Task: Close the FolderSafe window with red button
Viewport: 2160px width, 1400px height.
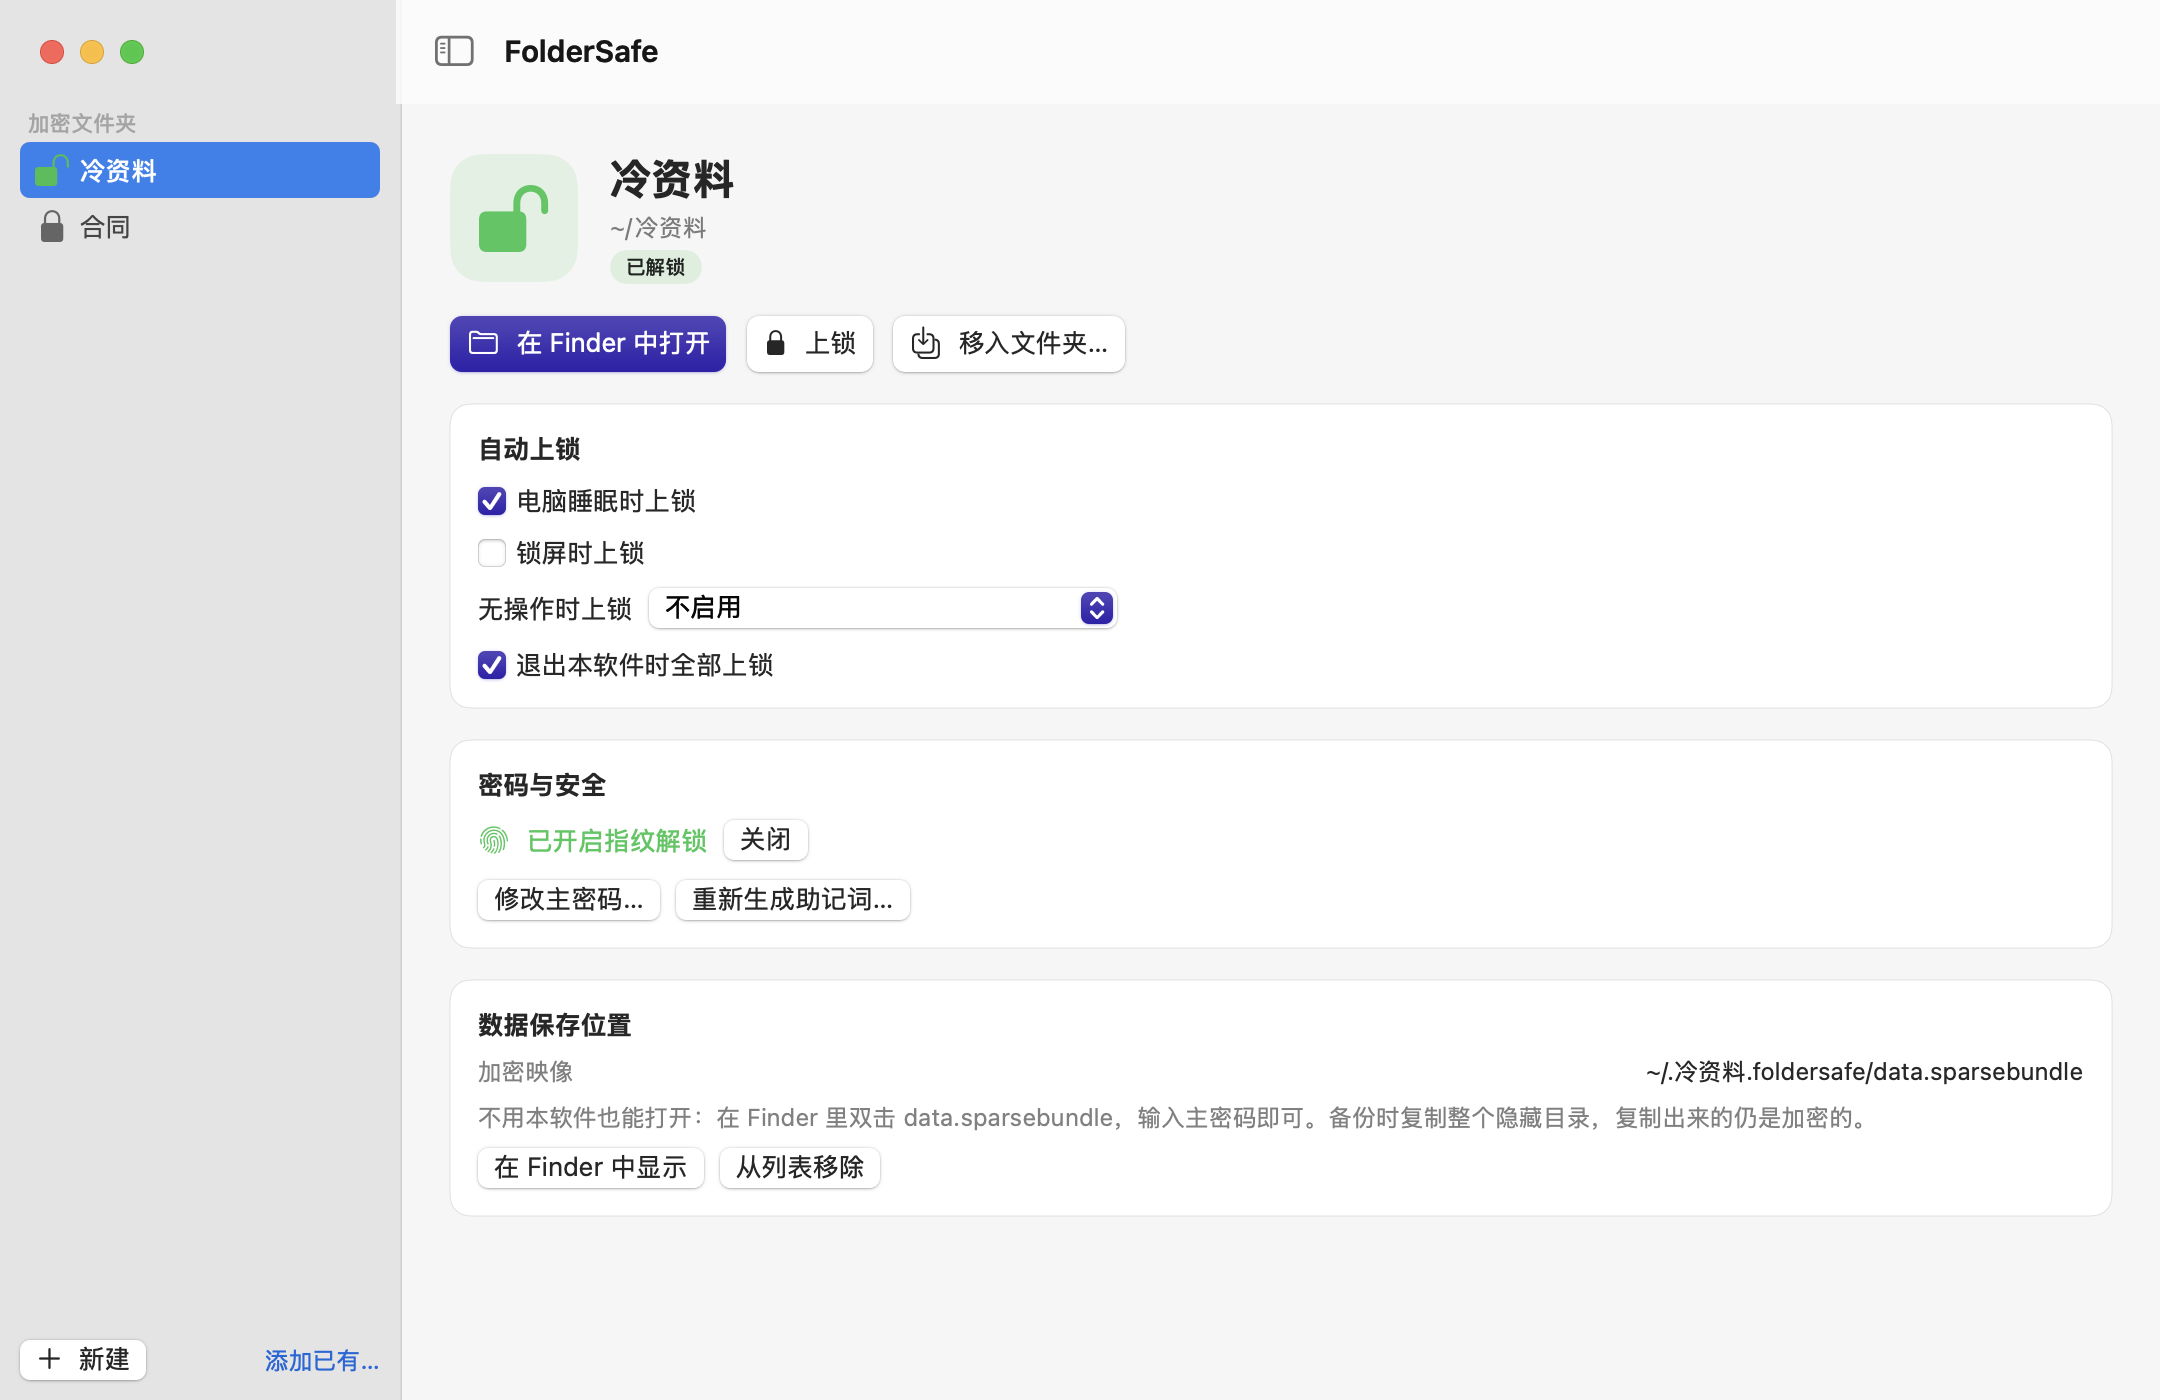Action: pyautogui.click(x=52, y=52)
